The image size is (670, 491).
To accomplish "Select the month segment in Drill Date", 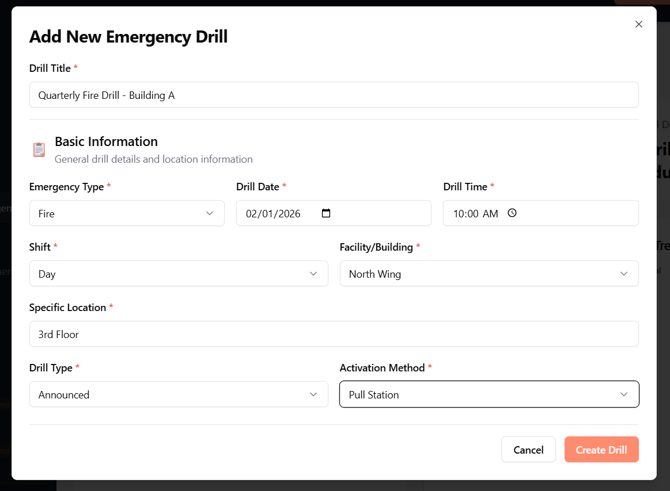I will click(252, 214).
